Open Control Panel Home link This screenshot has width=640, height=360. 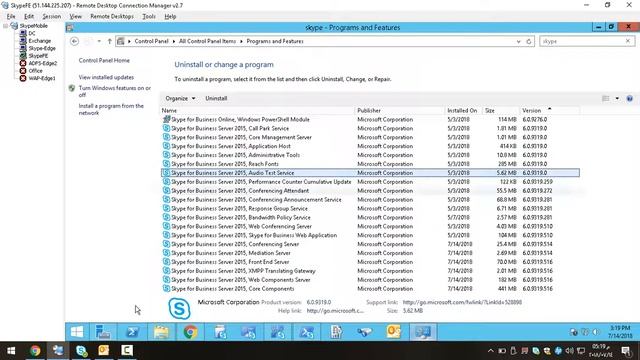(x=104, y=60)
